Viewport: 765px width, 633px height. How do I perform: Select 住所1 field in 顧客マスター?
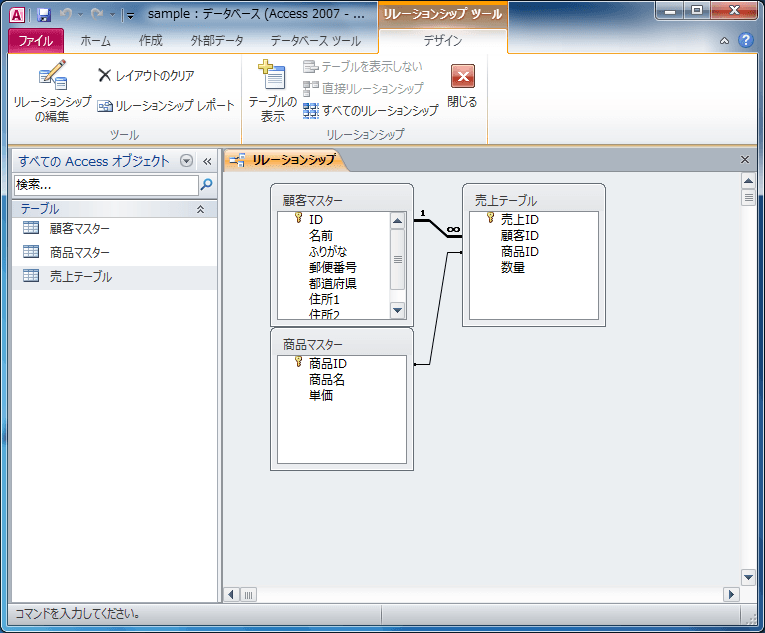pyautogui.click(x=324, y=299)
